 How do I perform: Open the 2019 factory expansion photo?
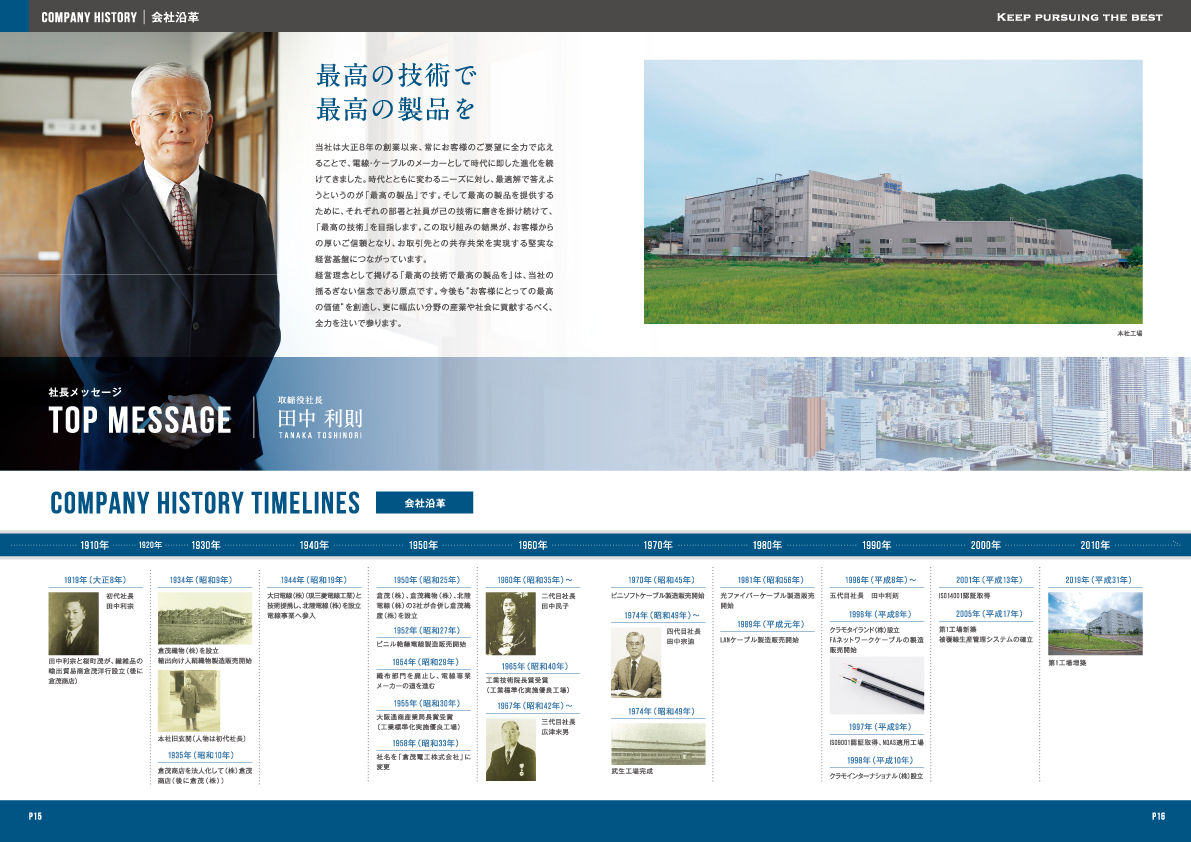click(x=1095, y=623)
